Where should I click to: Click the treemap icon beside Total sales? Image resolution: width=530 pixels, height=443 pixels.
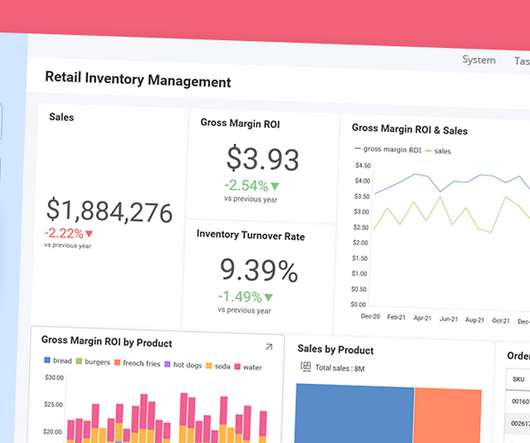[306, 367]
